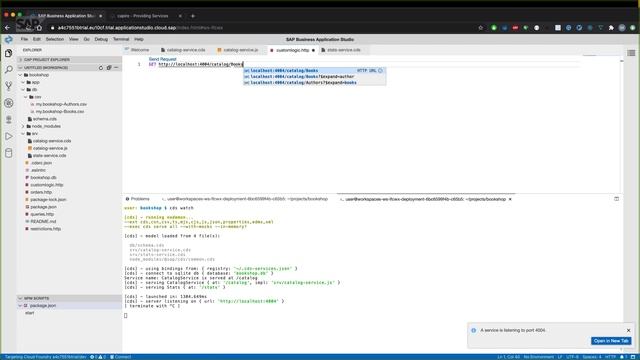Open the Explorer view in activity bar
The image size is (640, 360).
click(9, 53)
